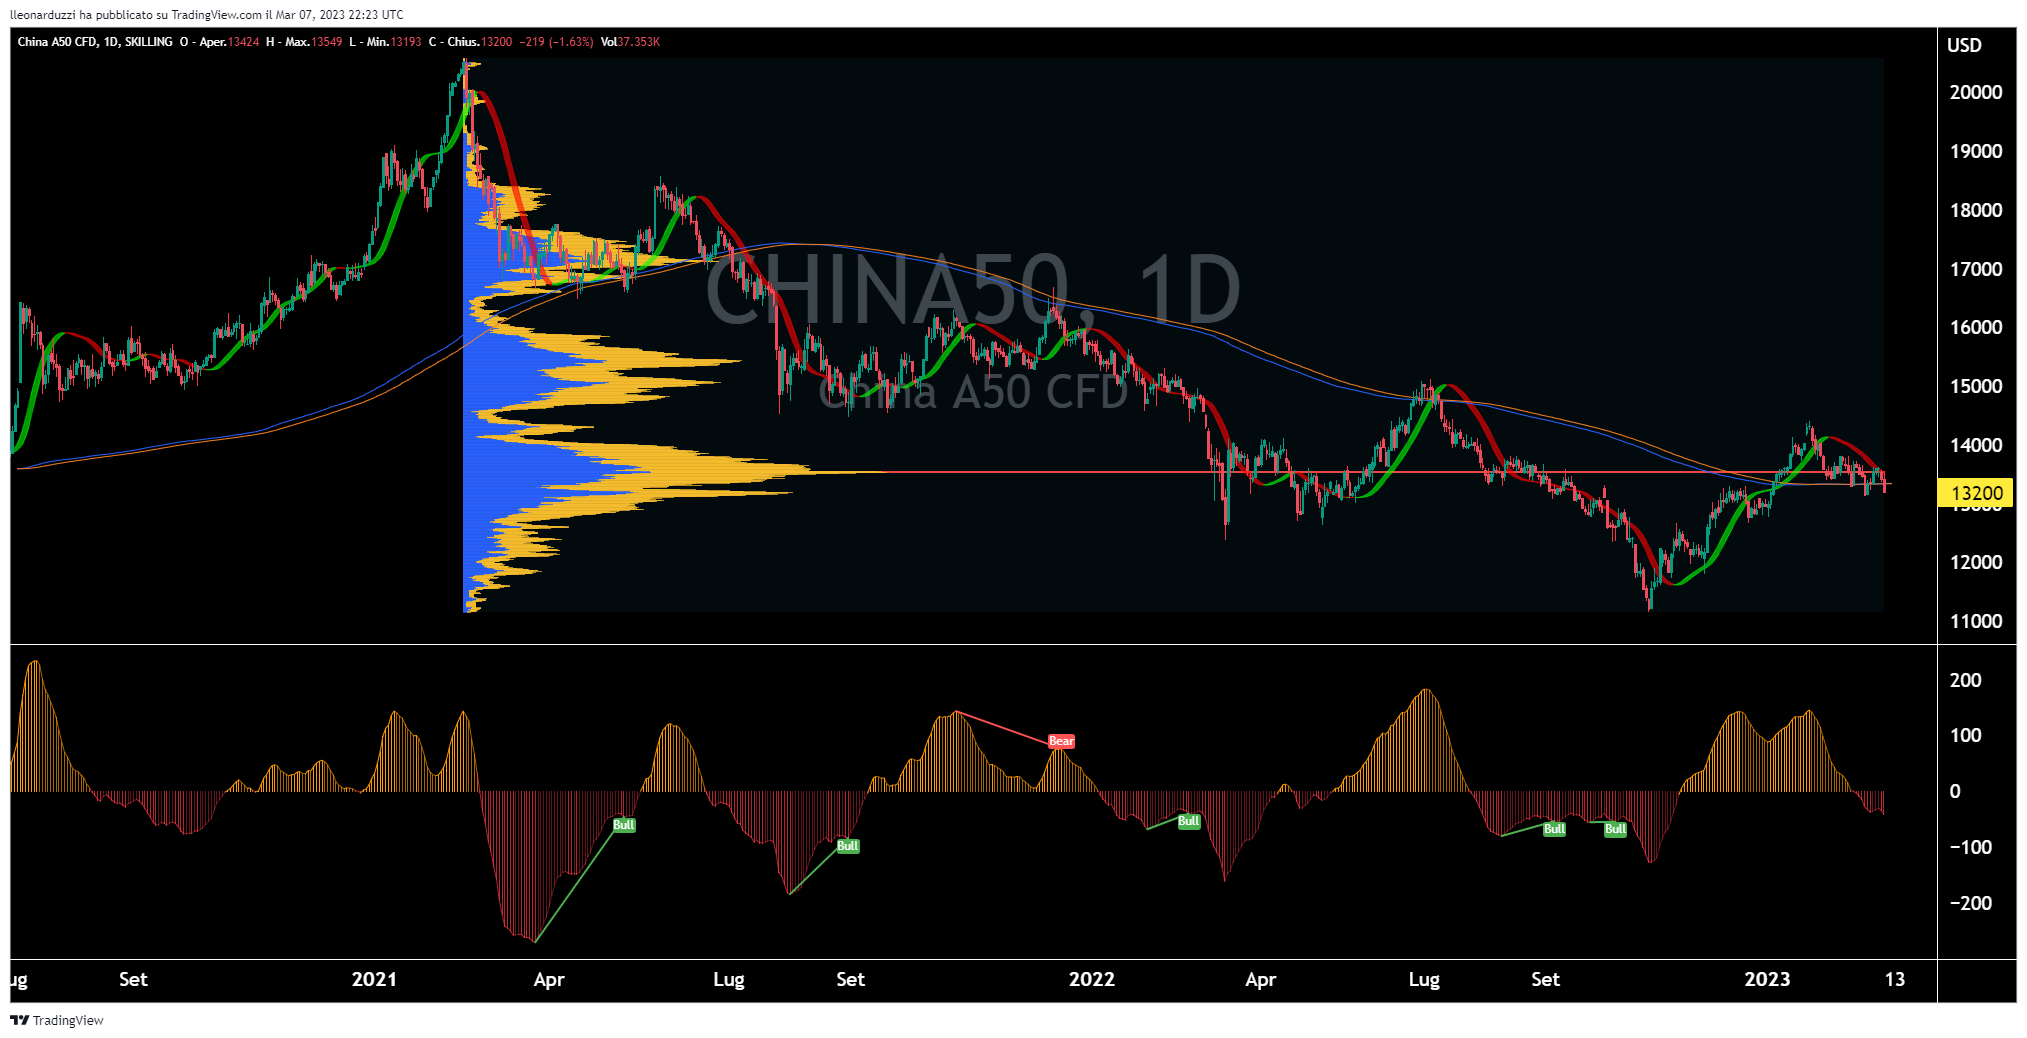Click the Apr label following 2022
The image size is (2027, 1038).
click(x=1260, y=979)
